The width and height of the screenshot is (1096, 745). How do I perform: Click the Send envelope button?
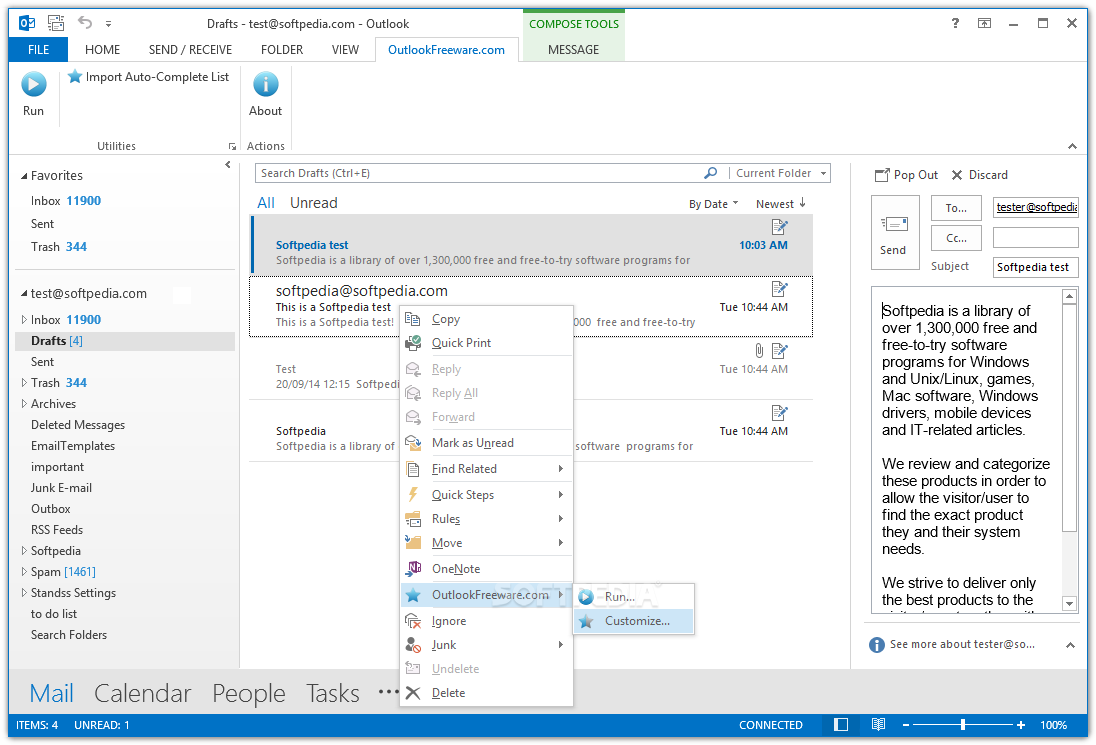tap(894, 233)
